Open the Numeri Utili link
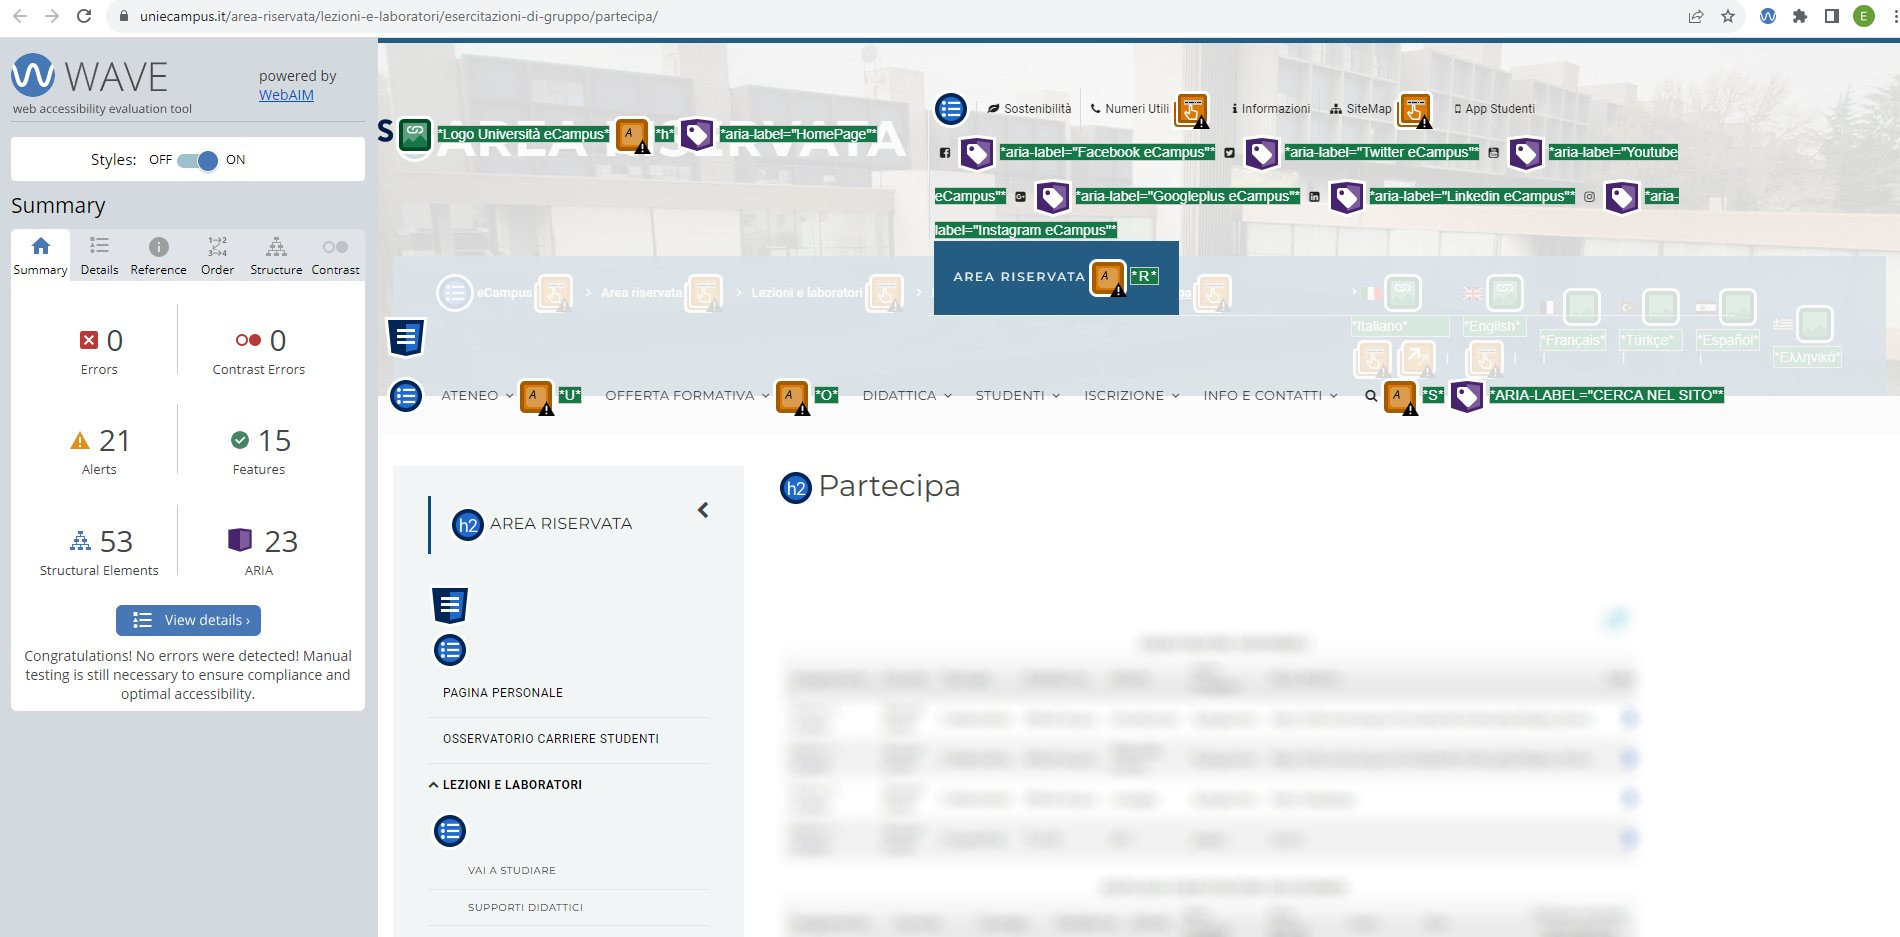 pos(1129,109)
